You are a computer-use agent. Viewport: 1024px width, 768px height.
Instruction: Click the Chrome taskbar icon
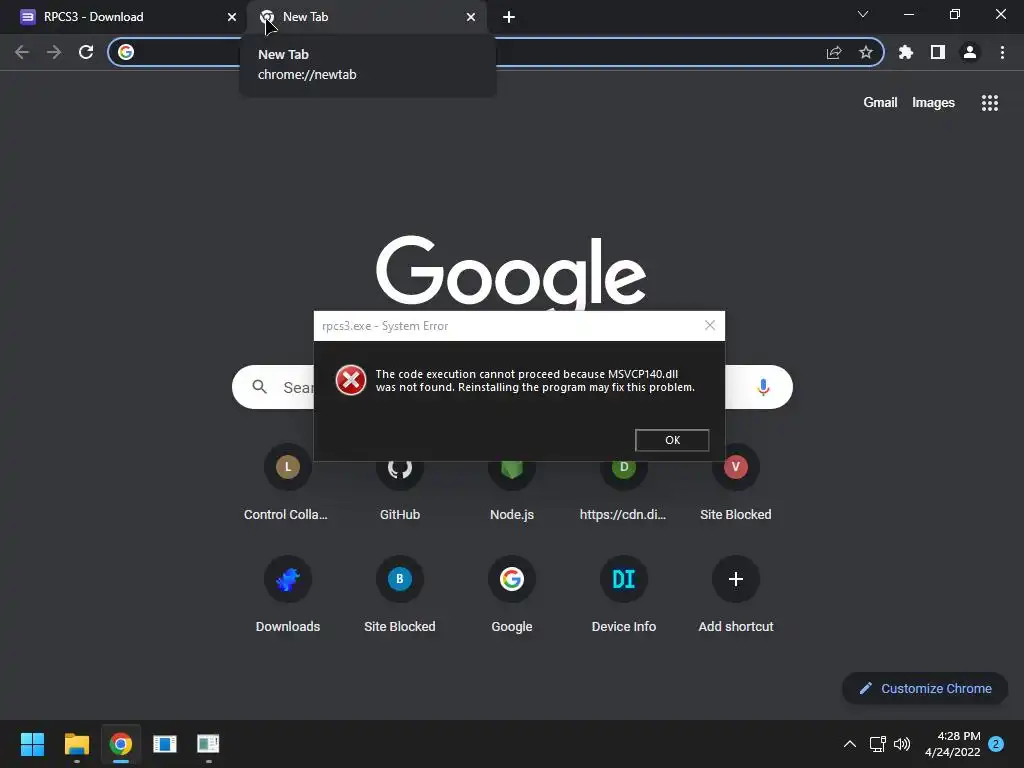121,744
